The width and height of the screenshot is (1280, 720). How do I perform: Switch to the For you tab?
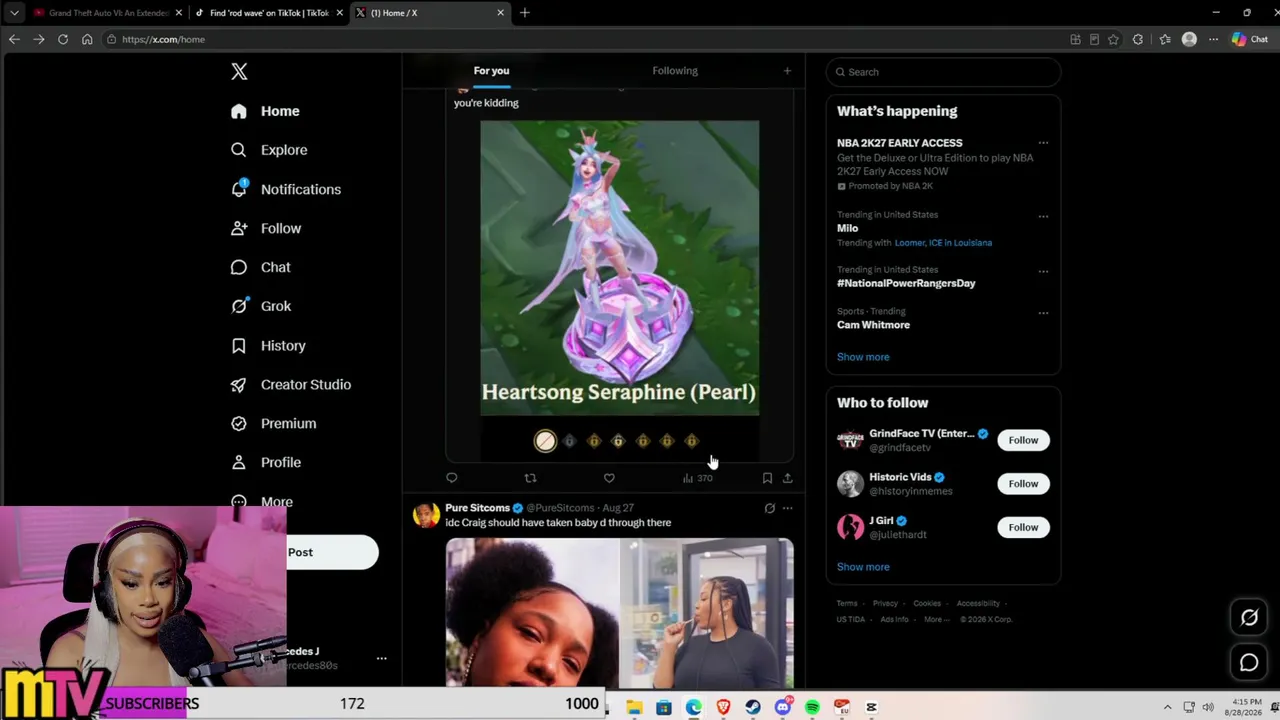[491, 71]
